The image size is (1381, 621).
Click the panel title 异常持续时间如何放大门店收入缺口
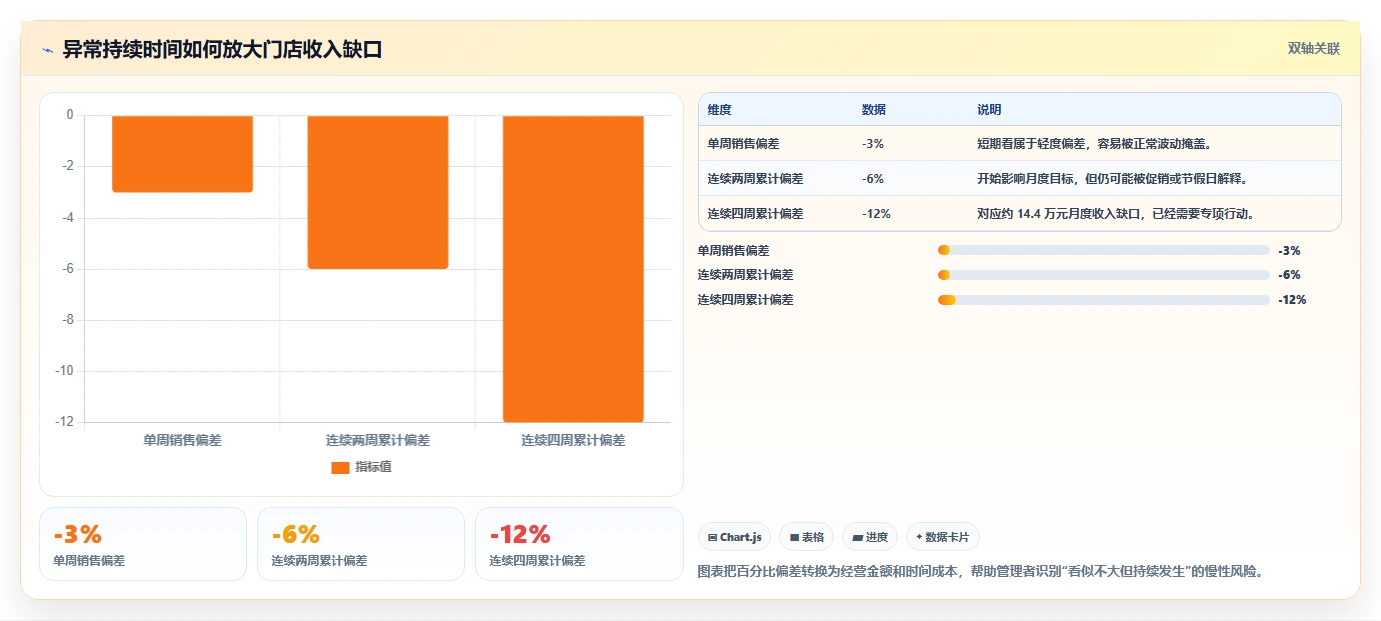[x=223, y=50]
